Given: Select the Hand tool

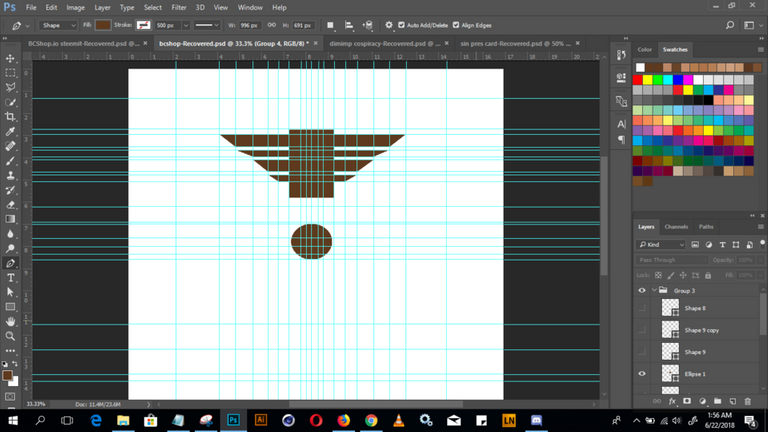Looking at the screenshot, I should pos(10,322).
